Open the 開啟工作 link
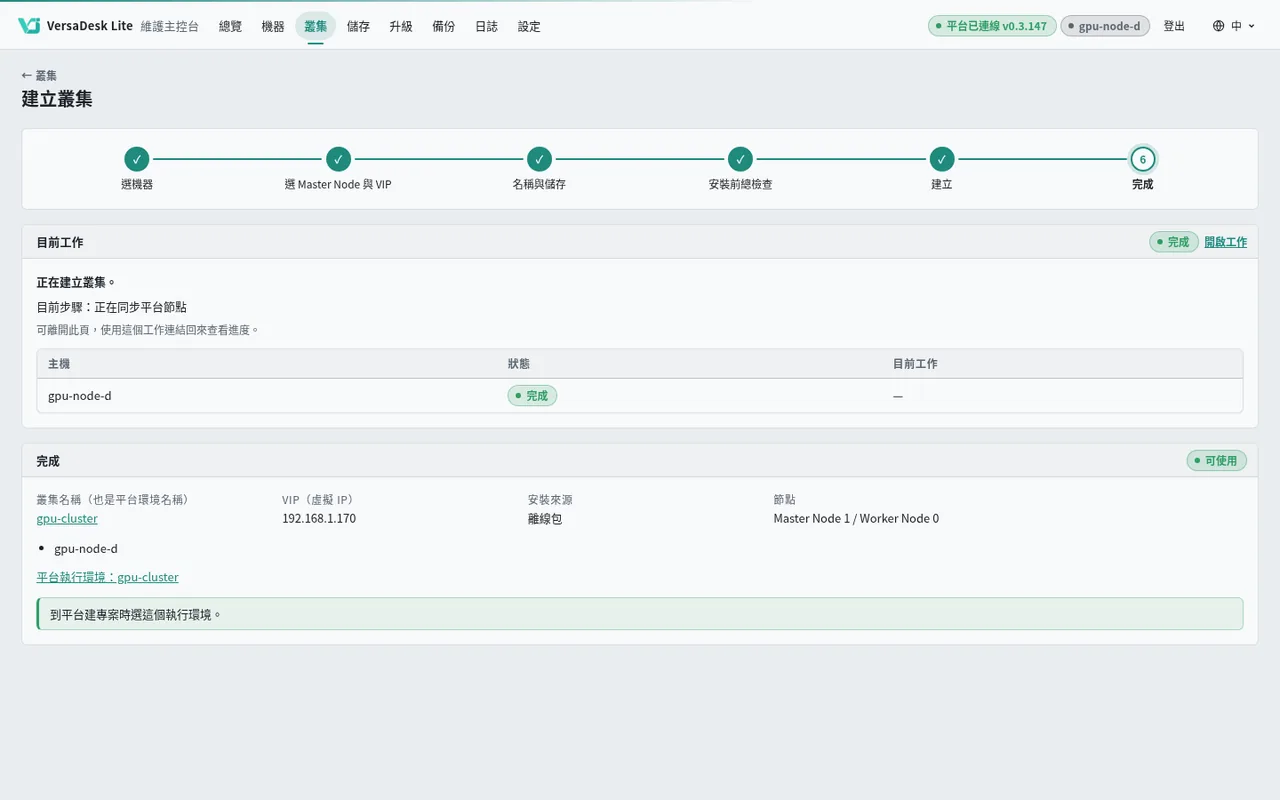Image resolution: width=1280 pixels, height=800 pixels. [1225, 242]
